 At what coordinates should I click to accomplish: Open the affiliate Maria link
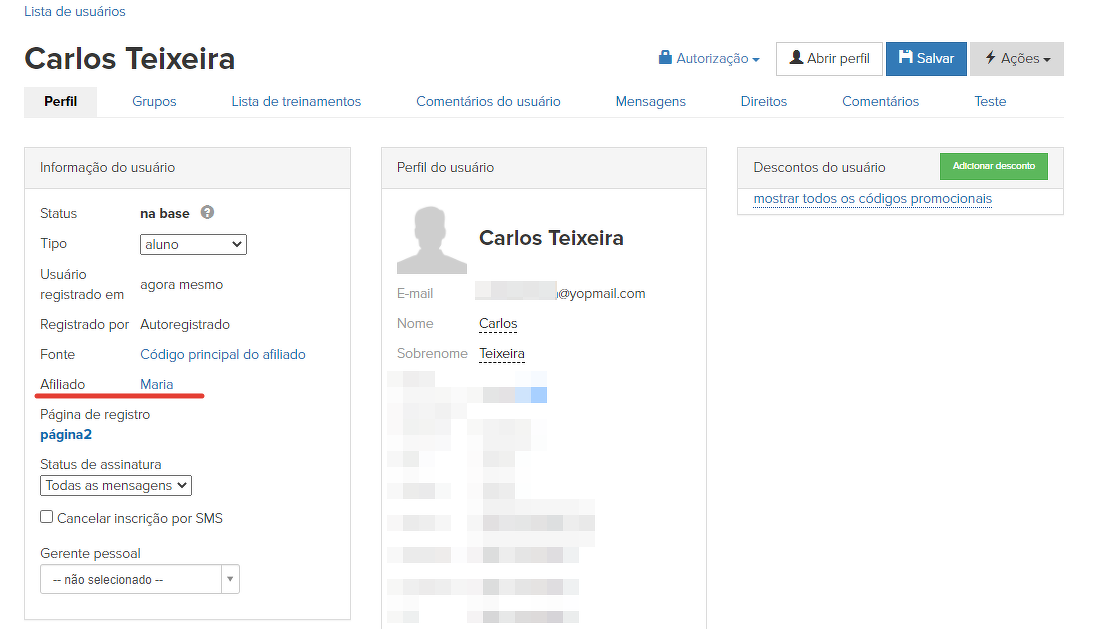point(157,384)
